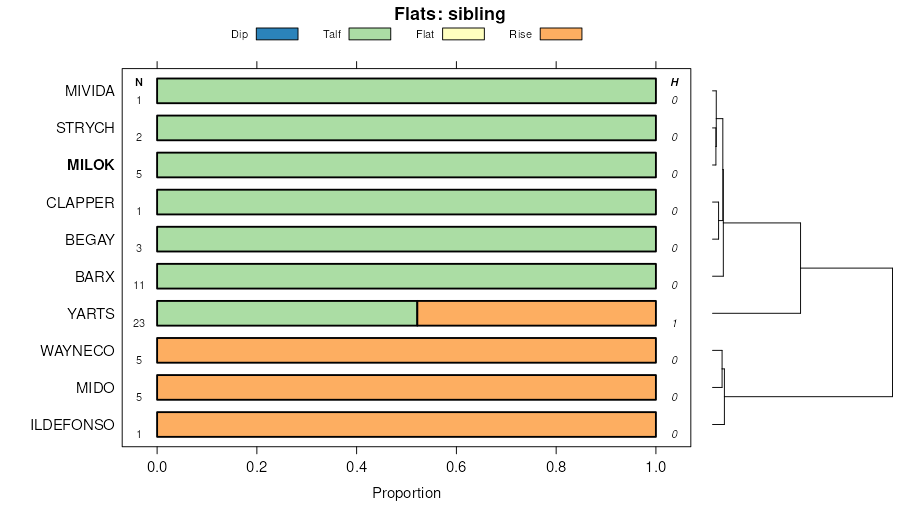Select the pale yellow Flat legend swatch
Screen dimensions: 900x520
coord(462,34)
